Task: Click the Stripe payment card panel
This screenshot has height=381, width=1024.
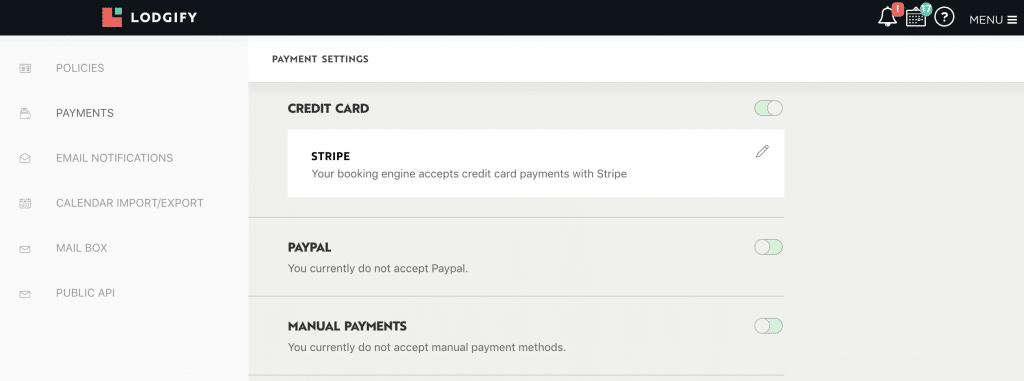Action: tap(536, 163)
